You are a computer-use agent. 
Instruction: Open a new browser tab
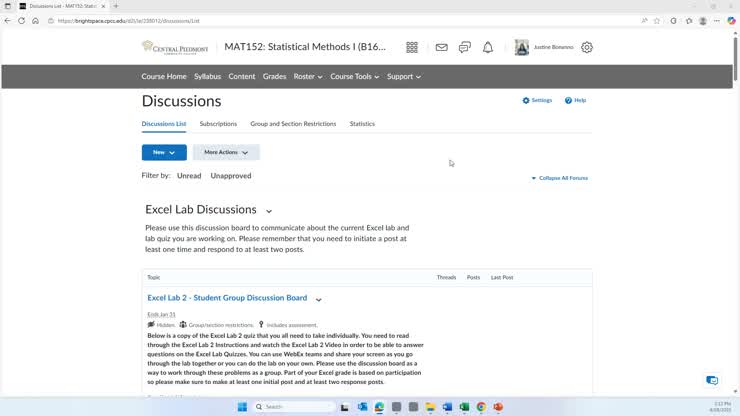coord(116,6)
